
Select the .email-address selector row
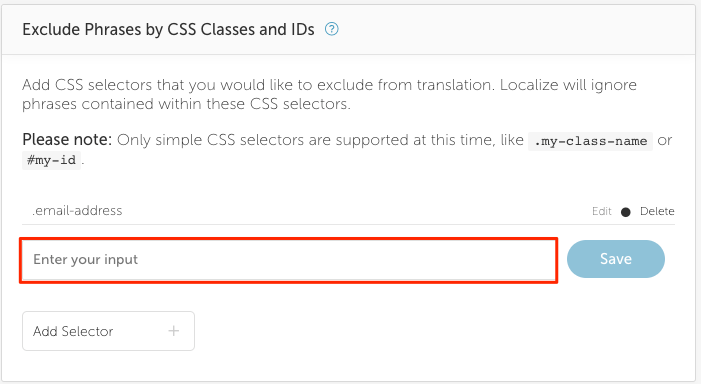pos(348,211)
